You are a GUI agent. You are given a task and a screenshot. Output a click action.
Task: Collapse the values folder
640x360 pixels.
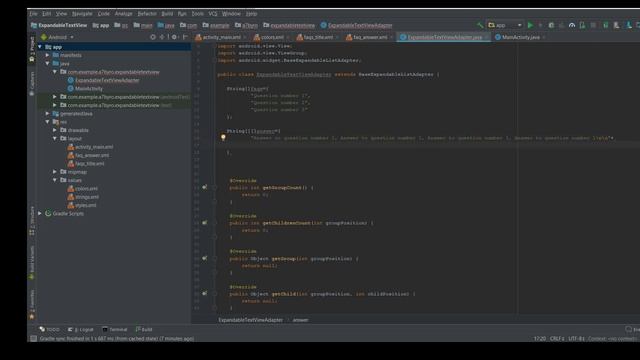point(55,180)
